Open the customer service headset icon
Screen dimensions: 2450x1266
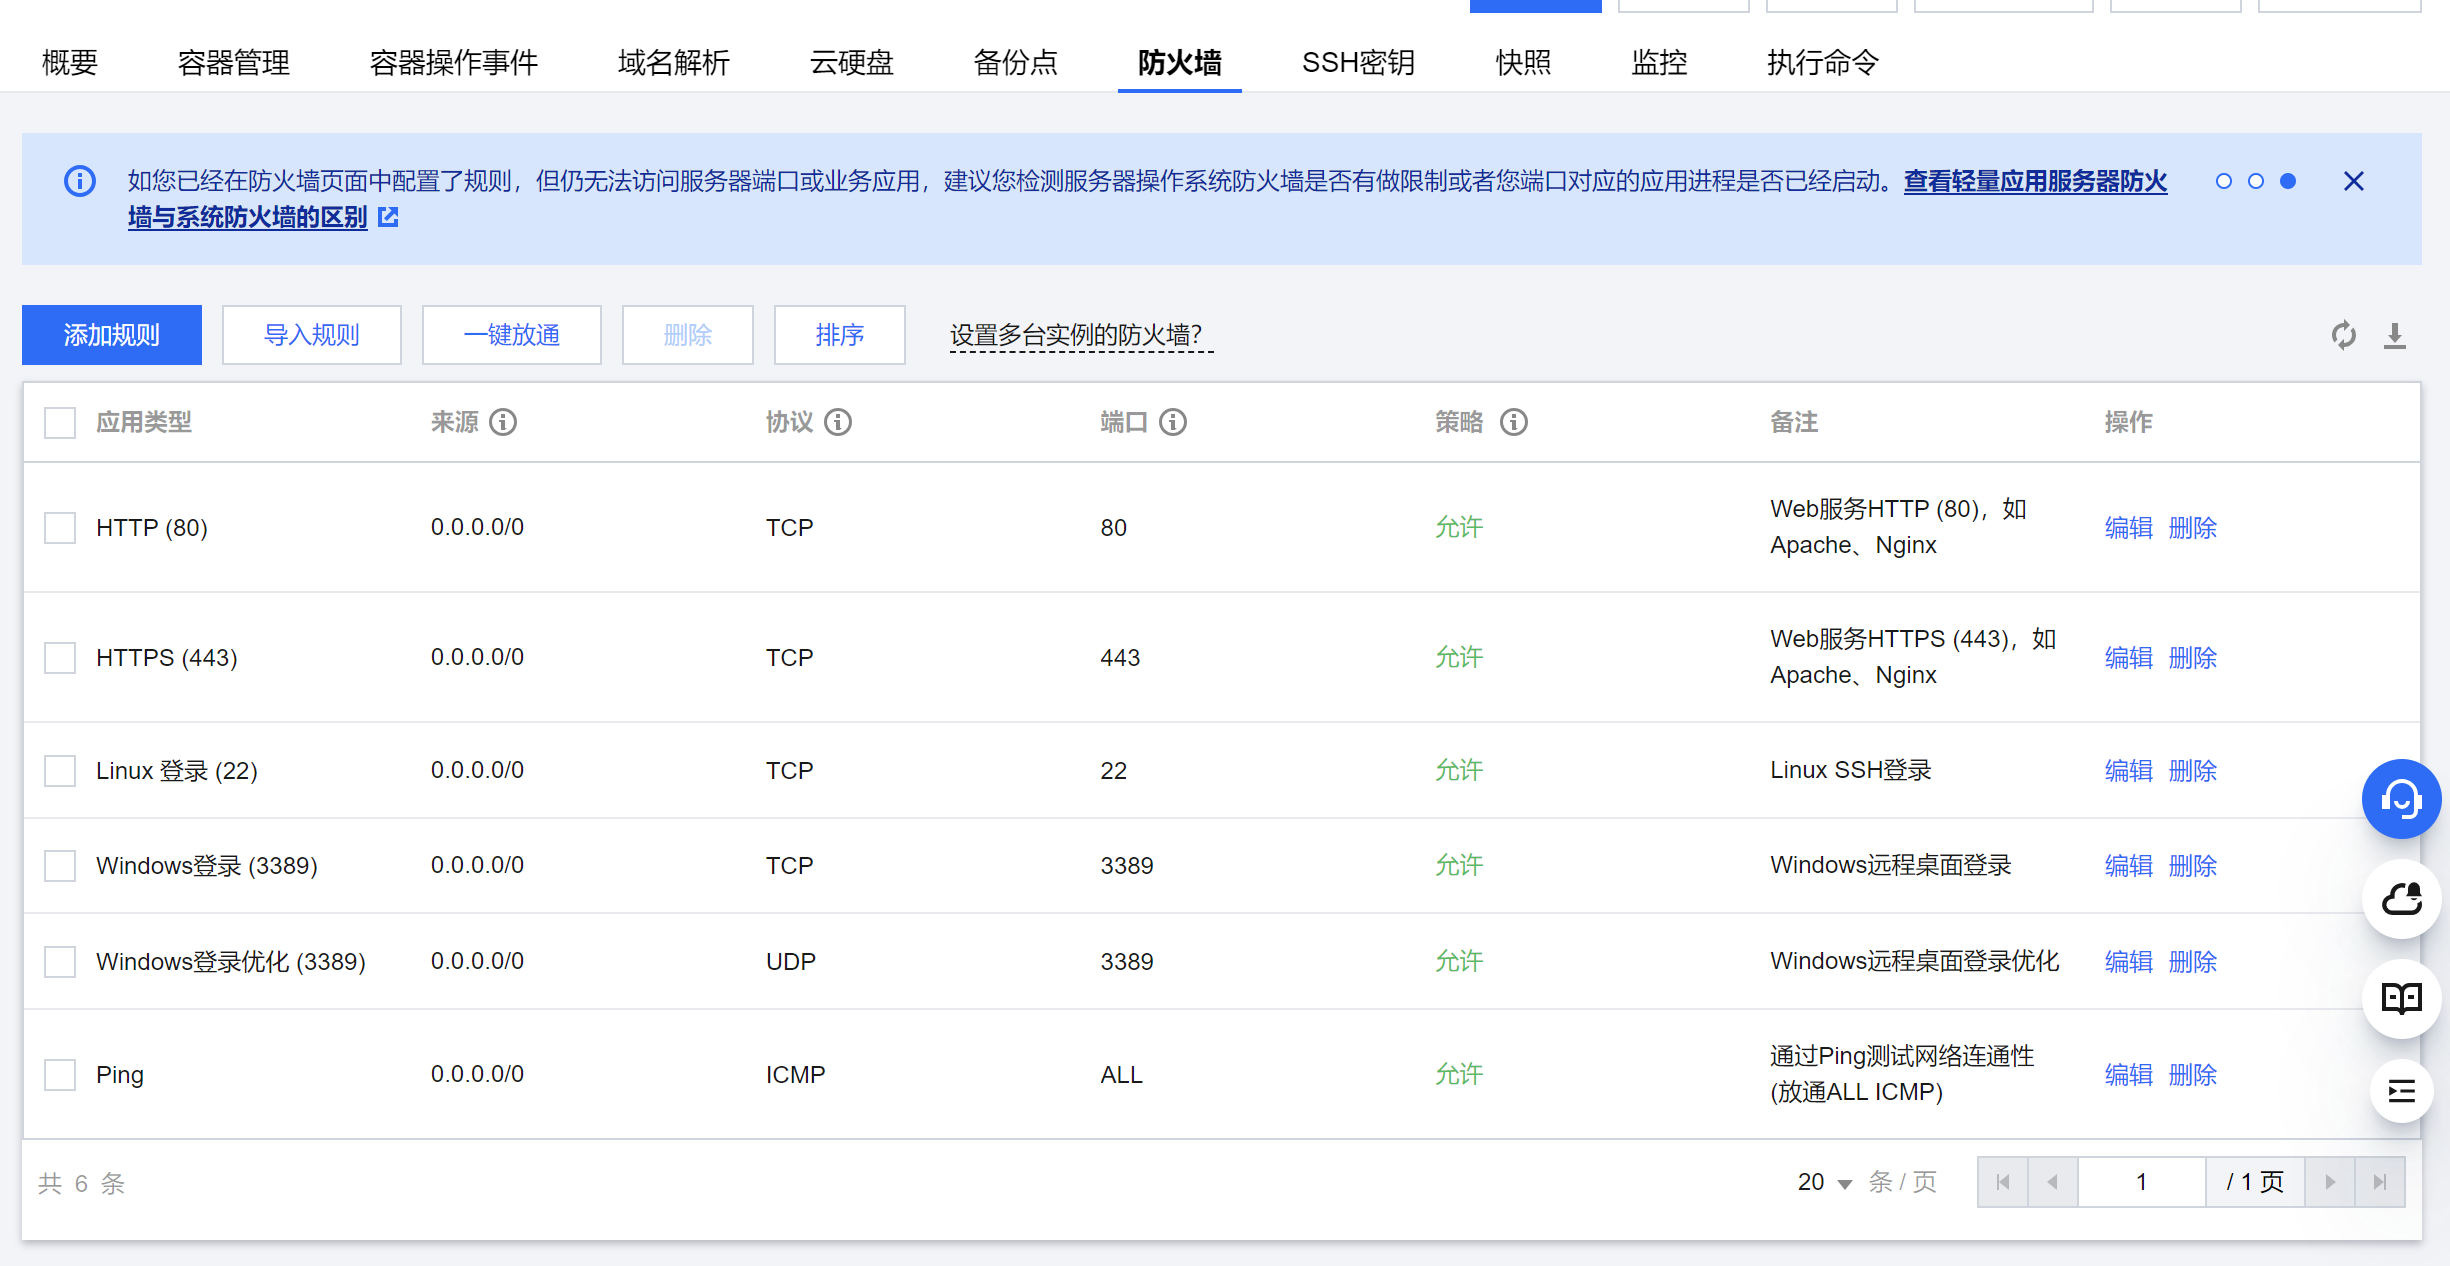(x=2402, y=799)
